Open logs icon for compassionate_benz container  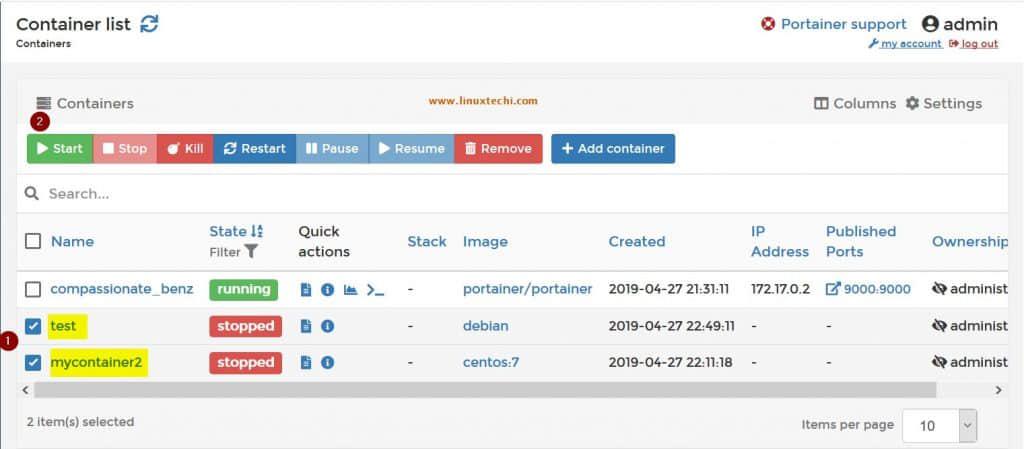(x=306, y=290)
